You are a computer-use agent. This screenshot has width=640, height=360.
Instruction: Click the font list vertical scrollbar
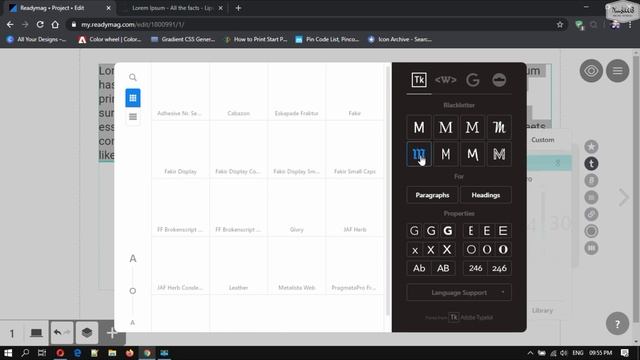click(x=388, y=191)
